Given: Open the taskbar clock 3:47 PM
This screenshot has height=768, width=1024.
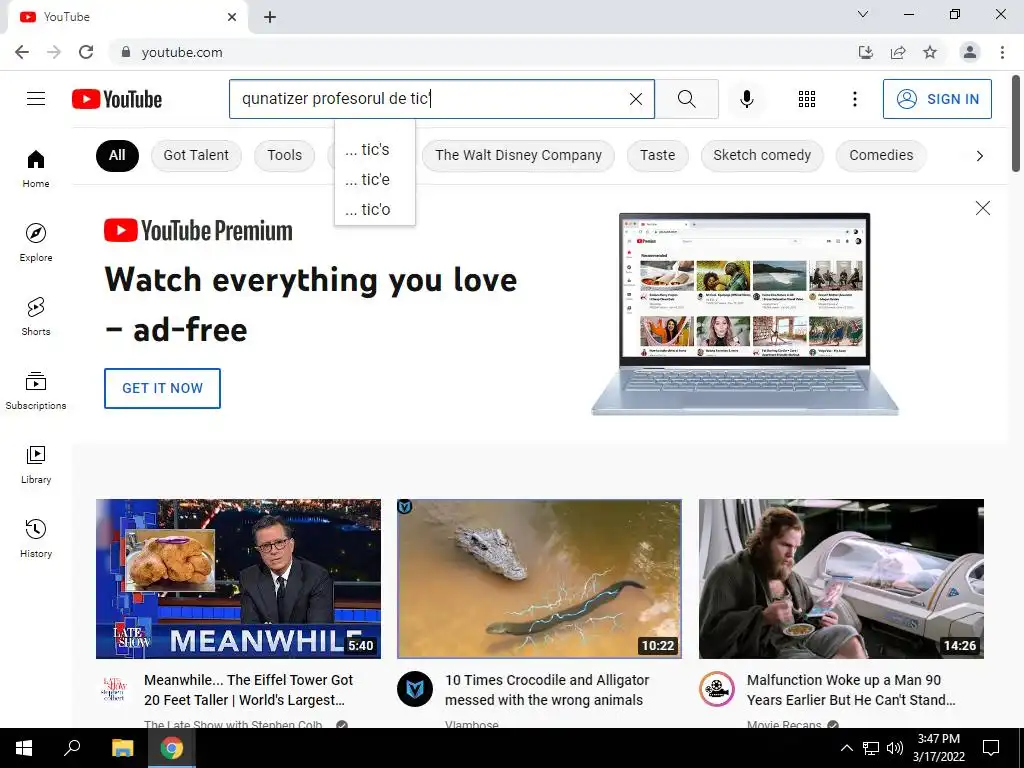Looking at the screenshot, I should [x=938, y=748].
